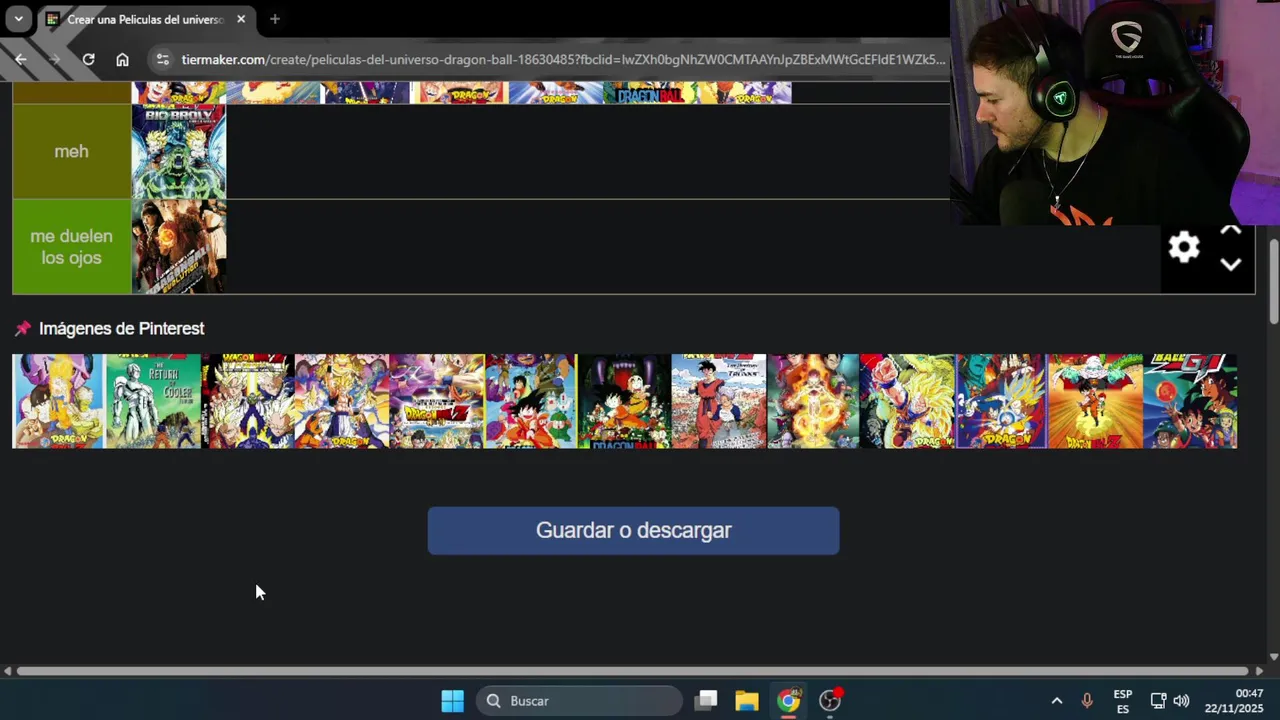Select the kid Goku blue-background poster

pos(530,401)
